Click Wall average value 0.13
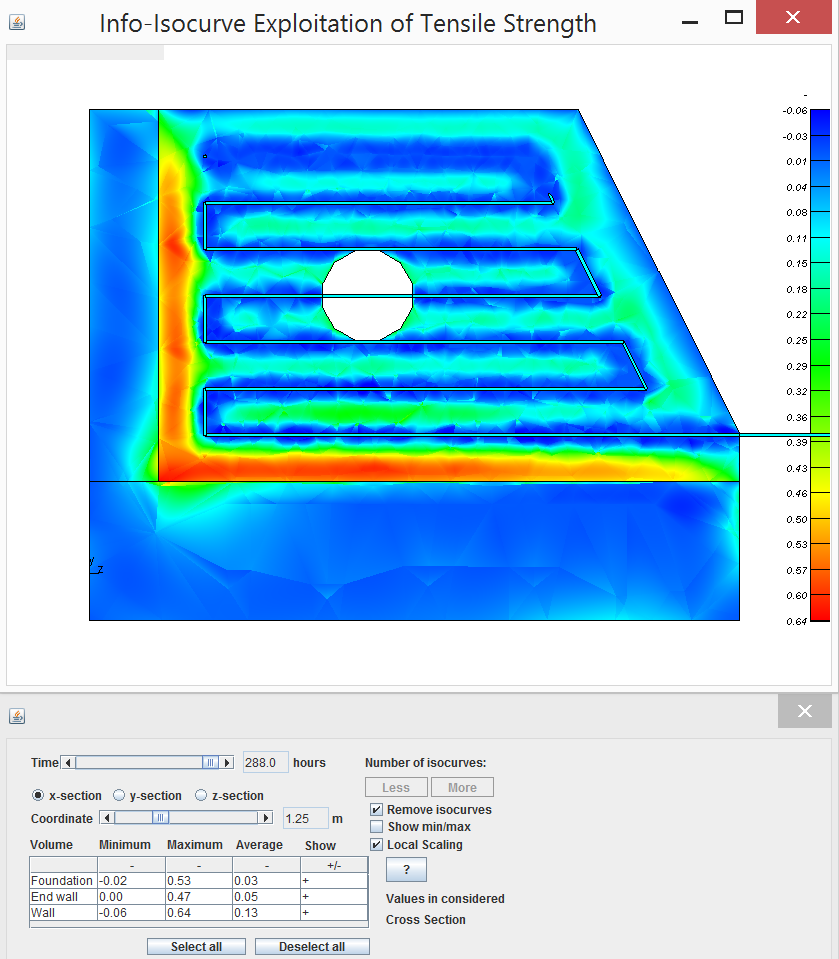This screenshot has height=959, width=839. point(267,913)
